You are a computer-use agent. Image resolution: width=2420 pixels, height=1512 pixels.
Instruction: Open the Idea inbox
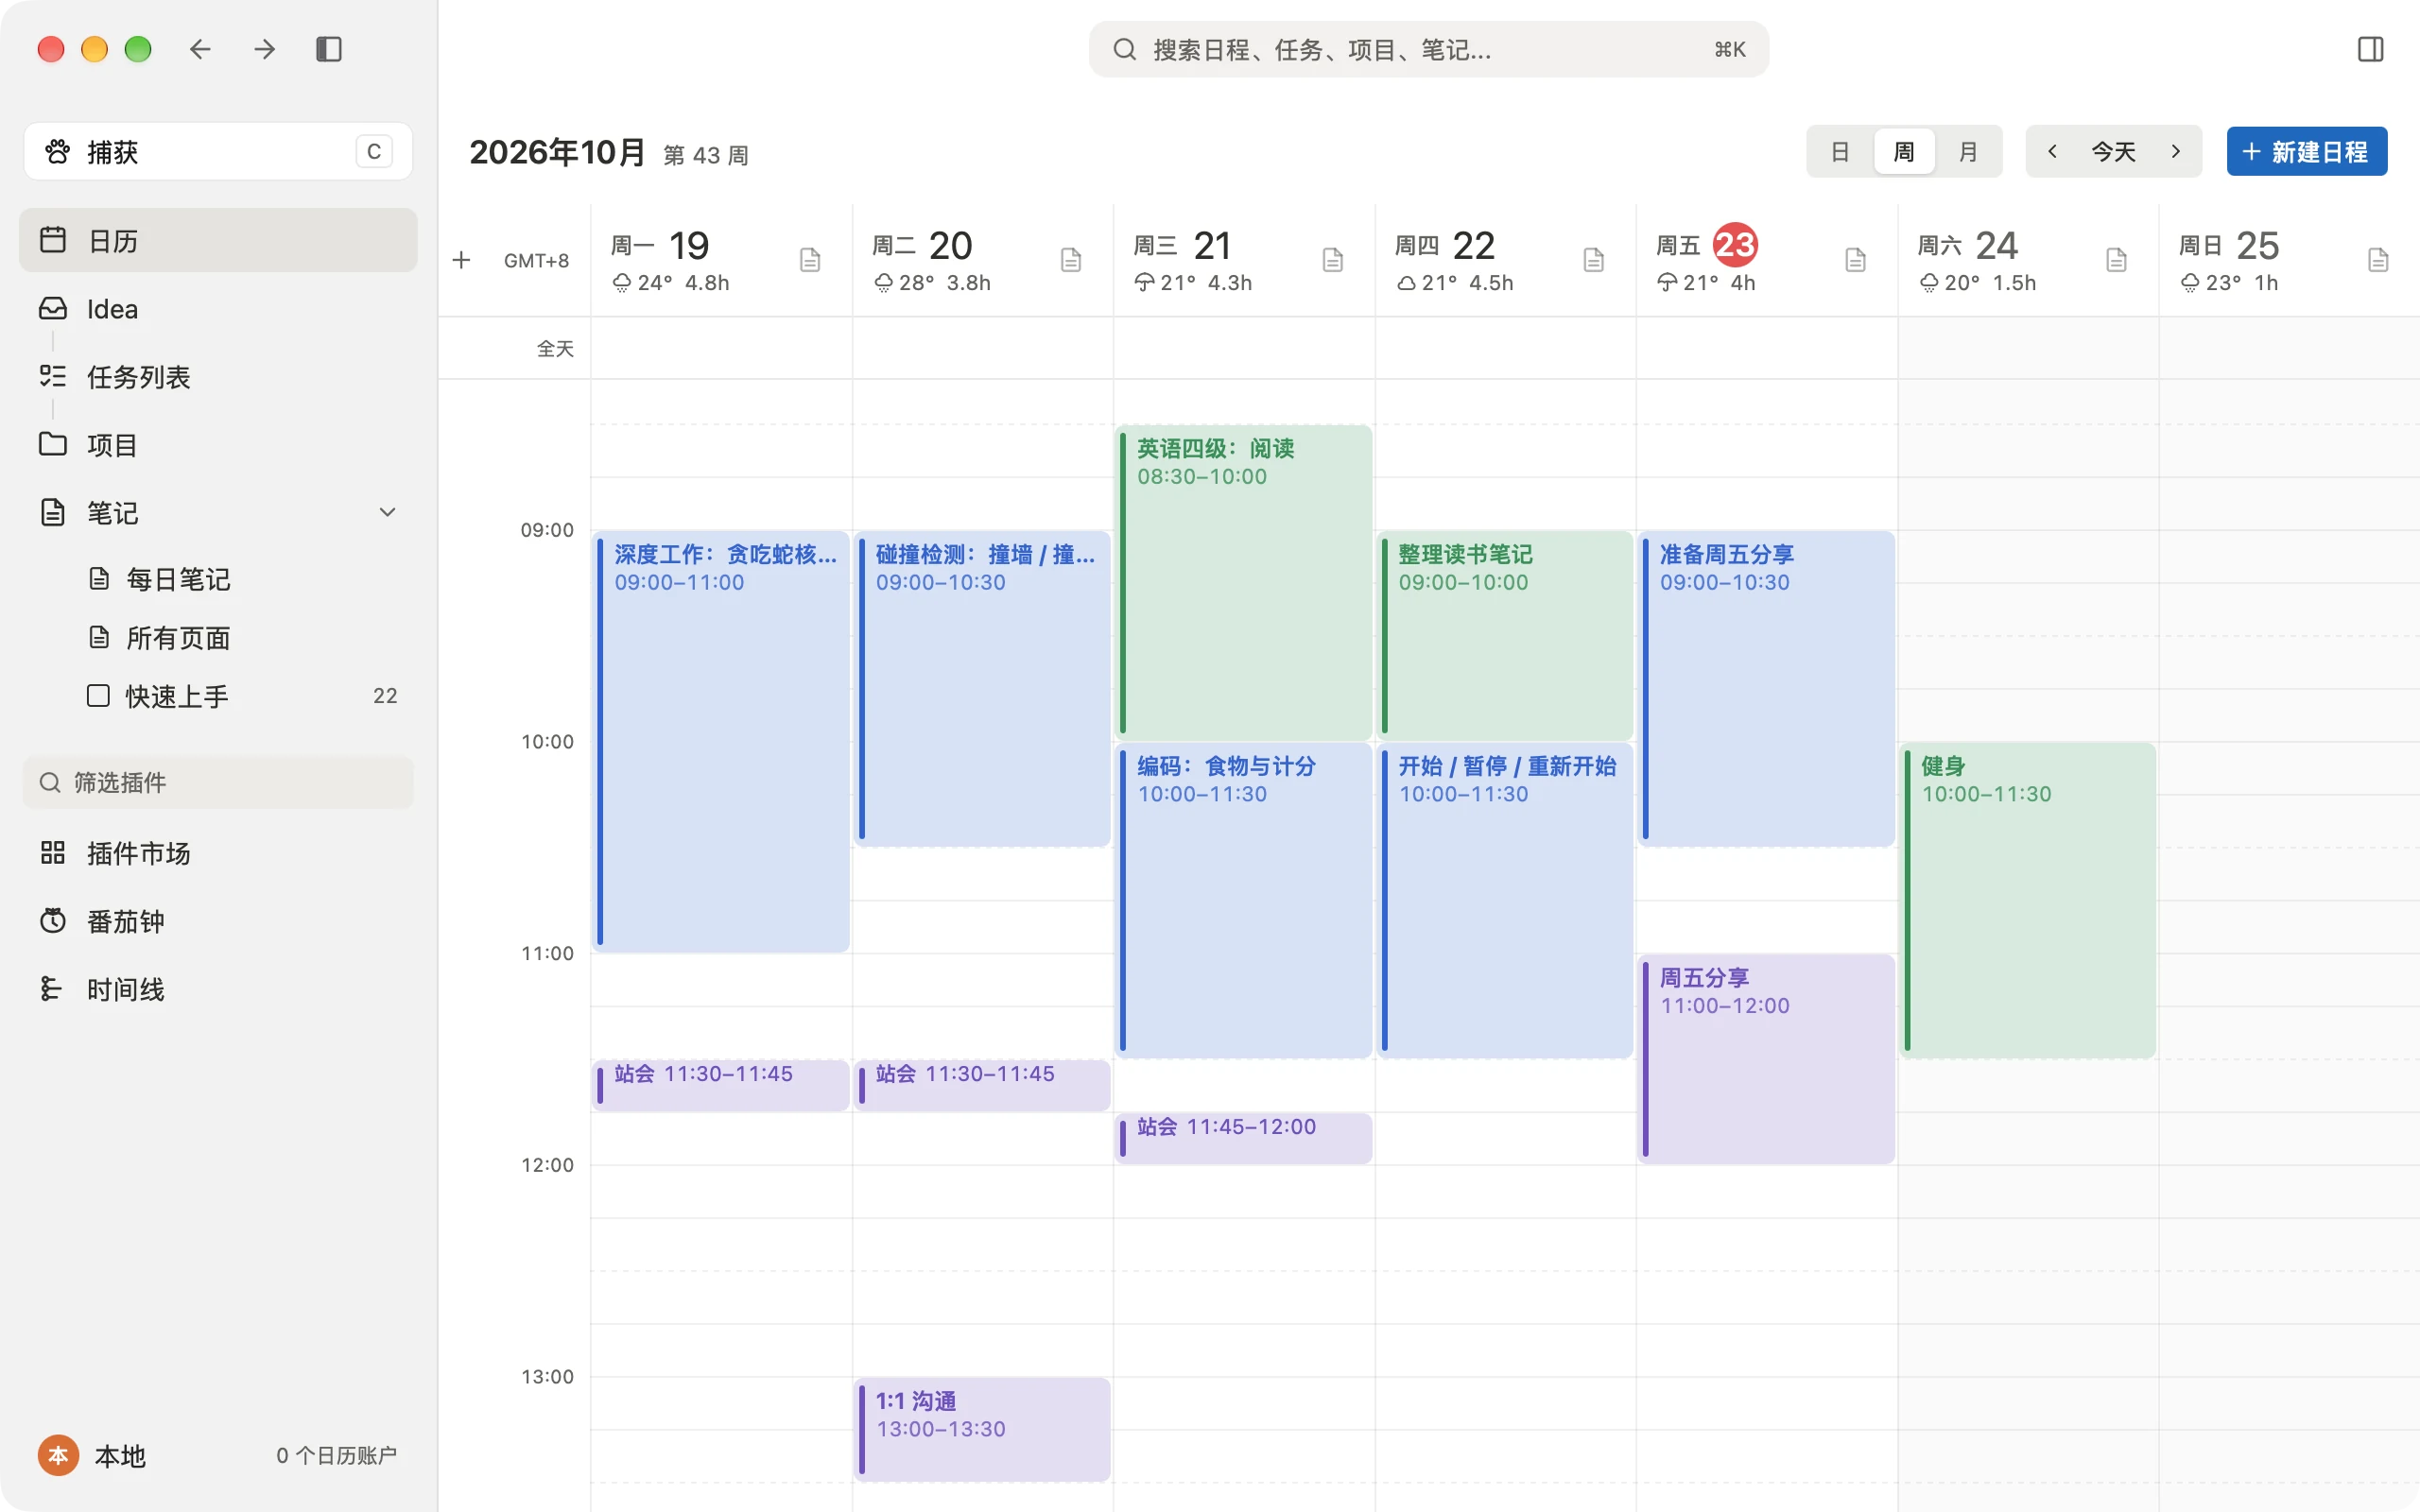pos(218,309)
